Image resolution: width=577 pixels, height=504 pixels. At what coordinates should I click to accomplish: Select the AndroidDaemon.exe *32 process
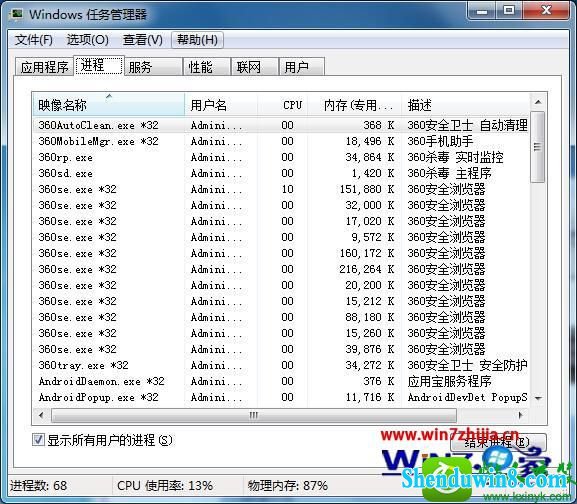(x=281, y=381)
